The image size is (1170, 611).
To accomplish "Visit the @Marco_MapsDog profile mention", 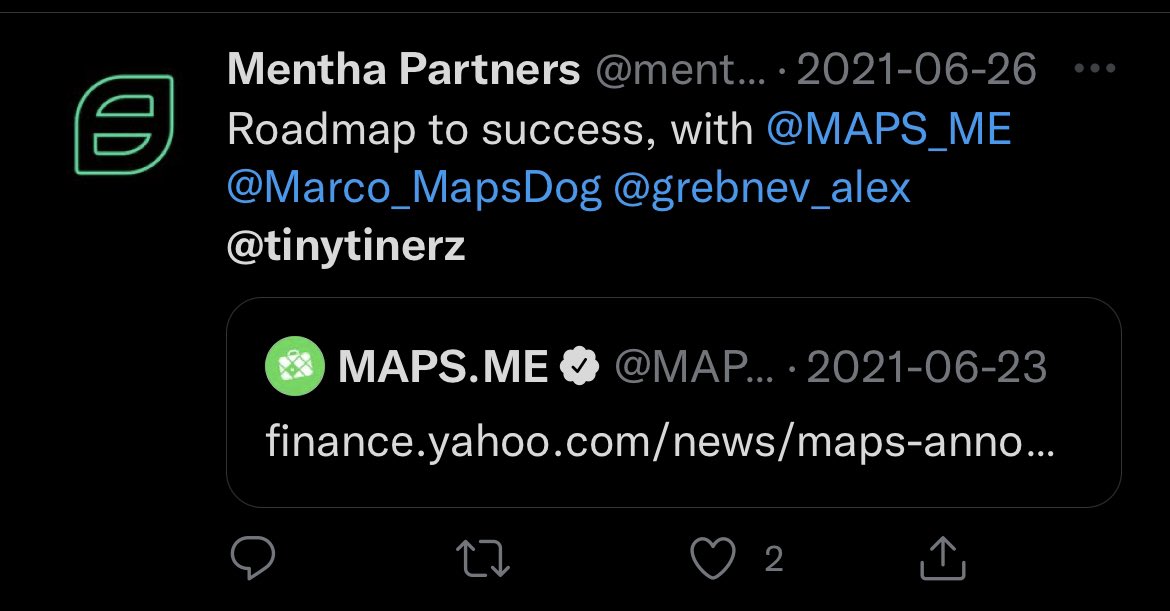I will (x=414, y=188).
